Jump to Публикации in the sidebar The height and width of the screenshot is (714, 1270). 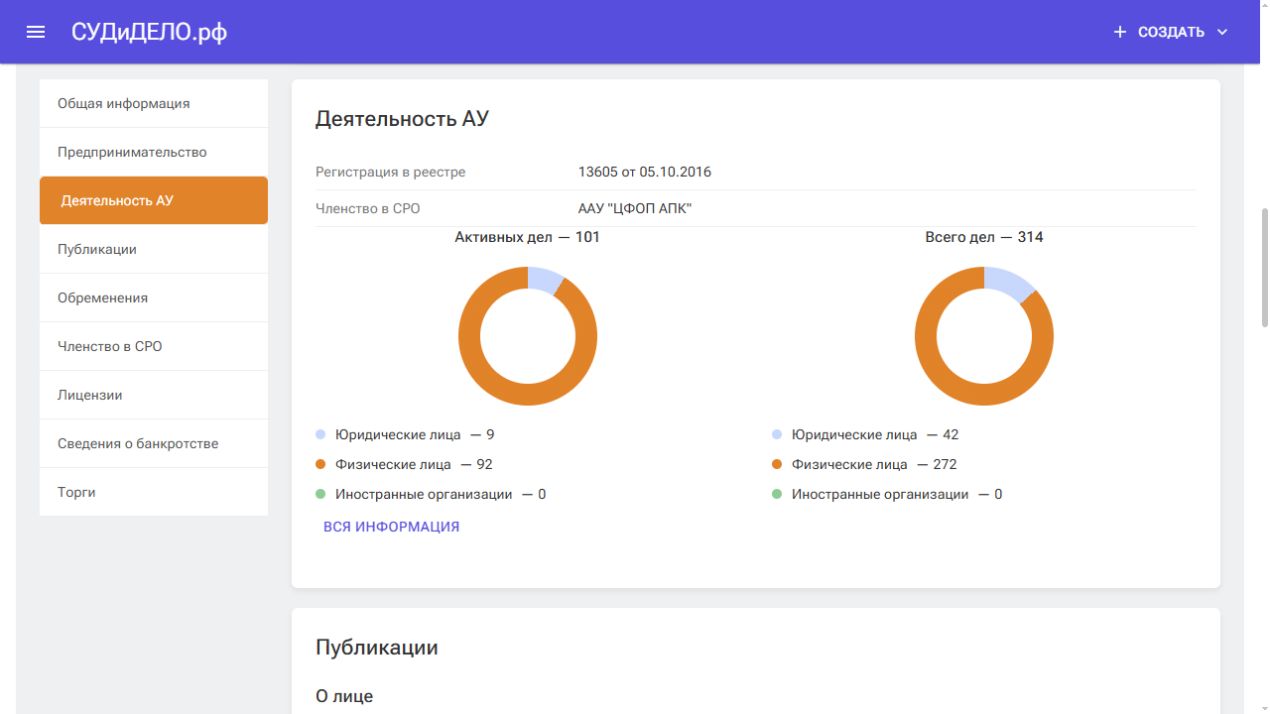pyautogui.click(x=154, y=249)
